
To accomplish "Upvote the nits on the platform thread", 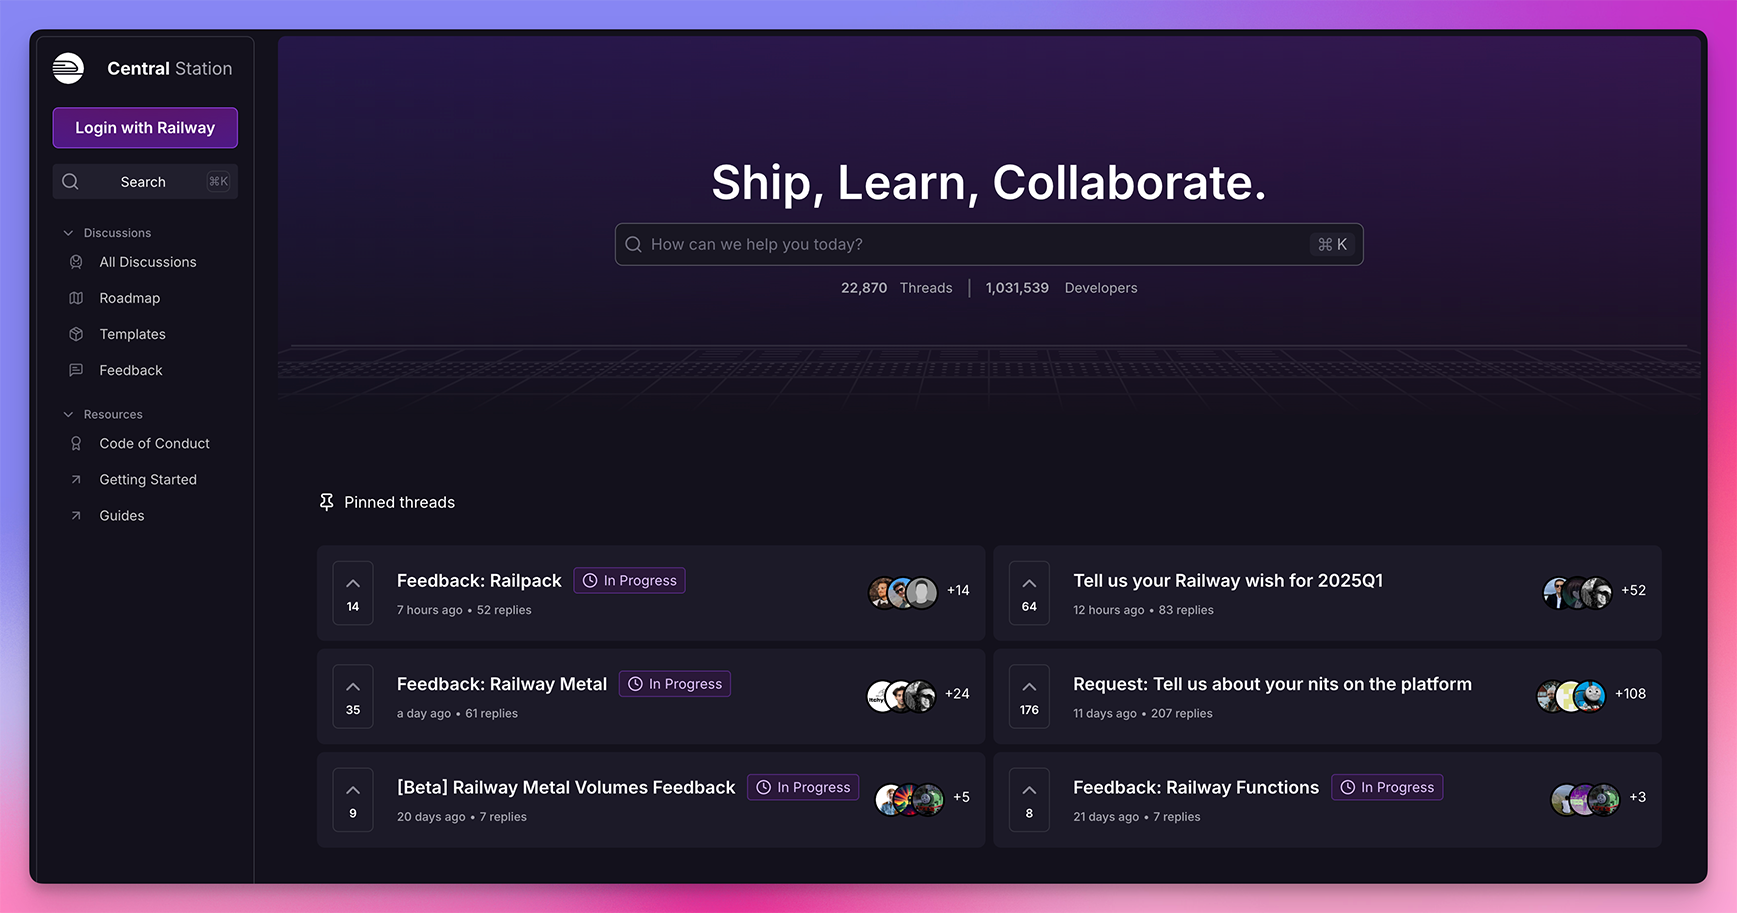I will point(1029,696).
